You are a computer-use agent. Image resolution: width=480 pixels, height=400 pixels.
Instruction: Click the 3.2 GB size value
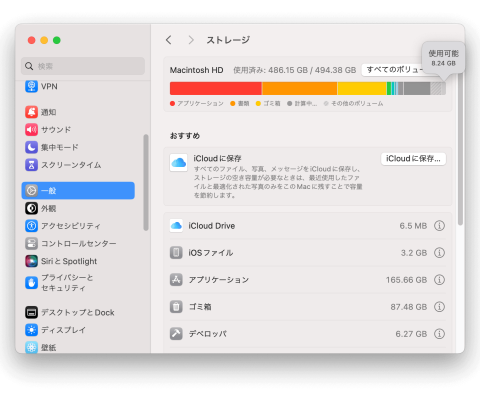pyautogui.click(x=414, y=253)
